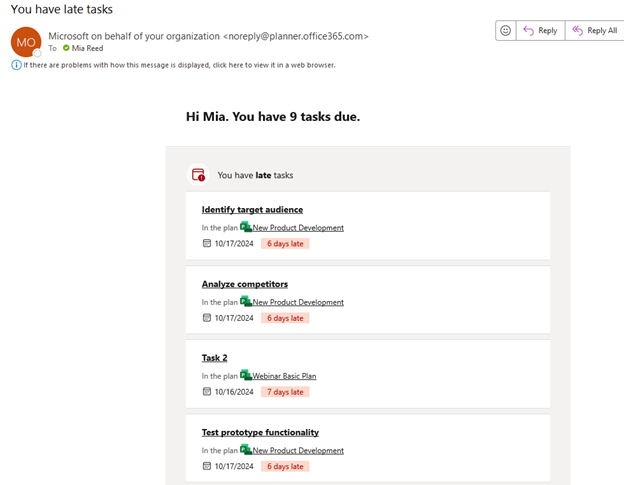Image resolution: width=624 pixels, height=485 pixels.
Task: Open the Webinar Basic Plan link
Action: 284,376
